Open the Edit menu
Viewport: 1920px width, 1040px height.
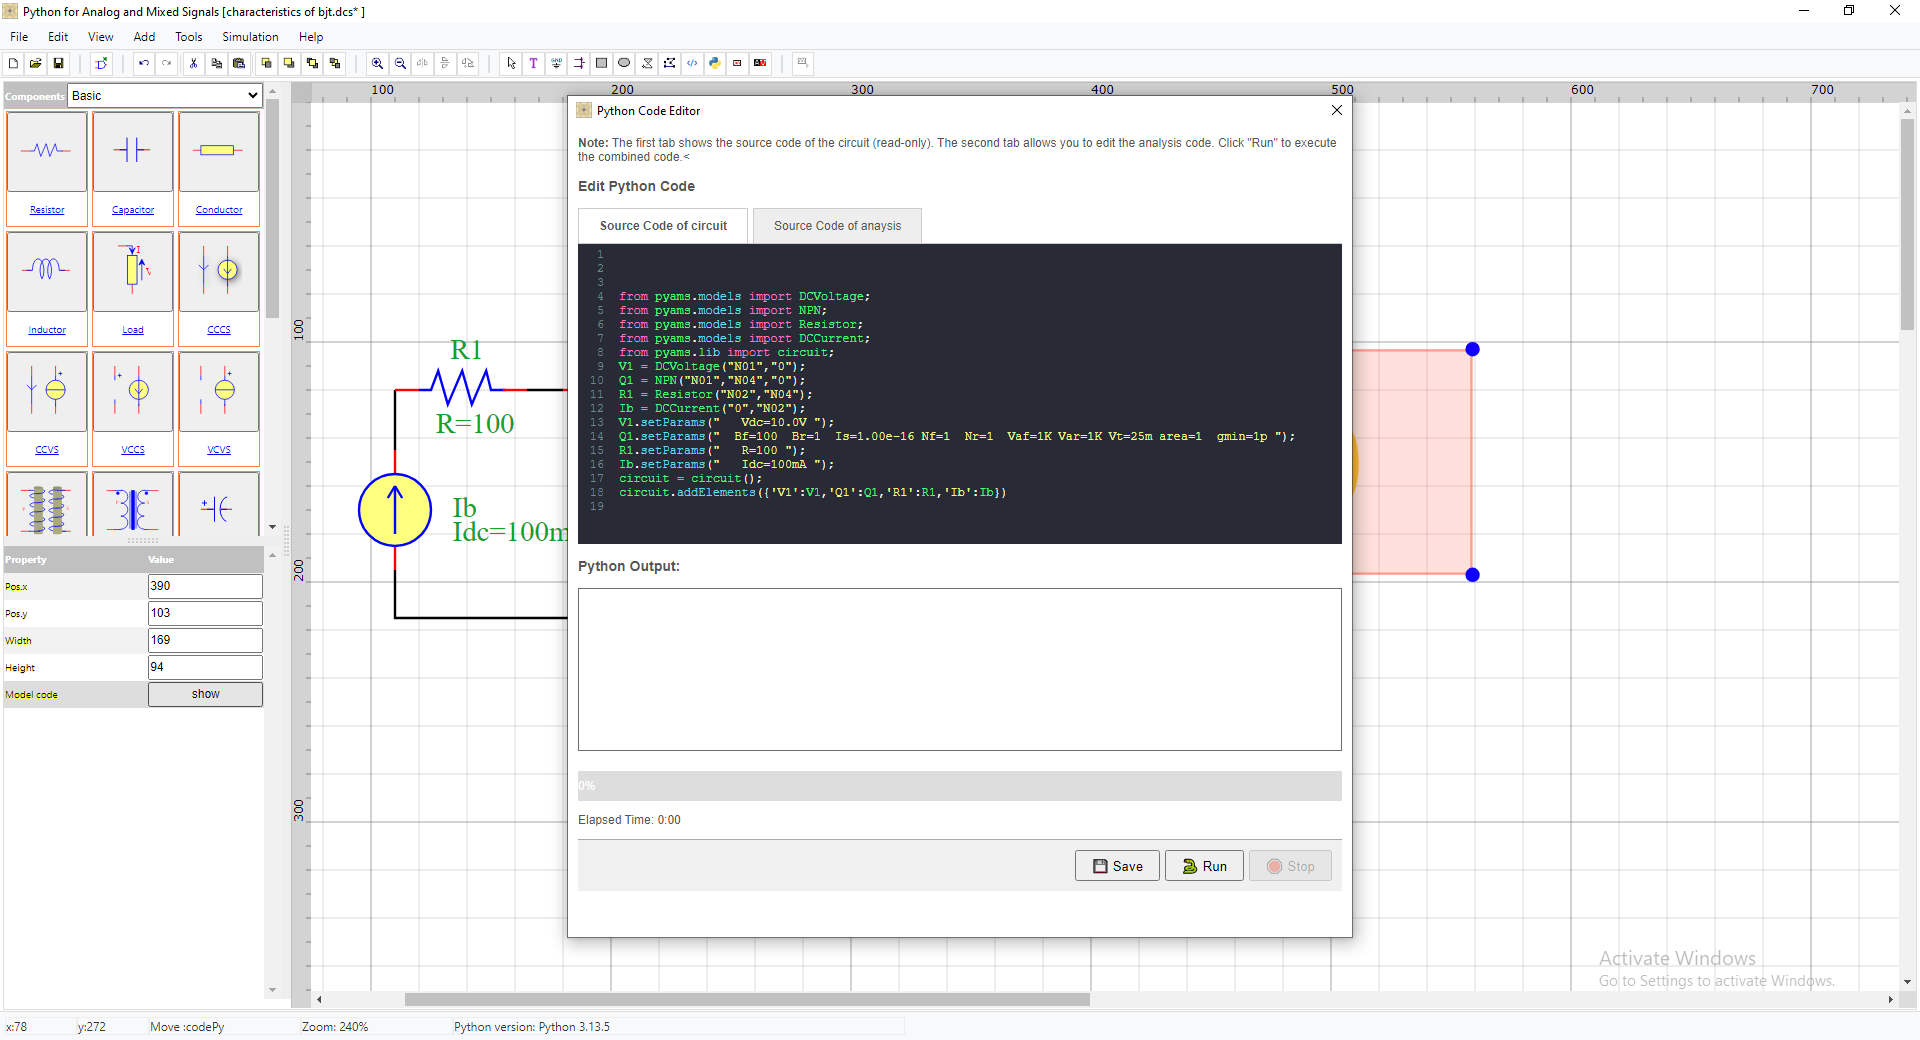[x=58, y=37]
